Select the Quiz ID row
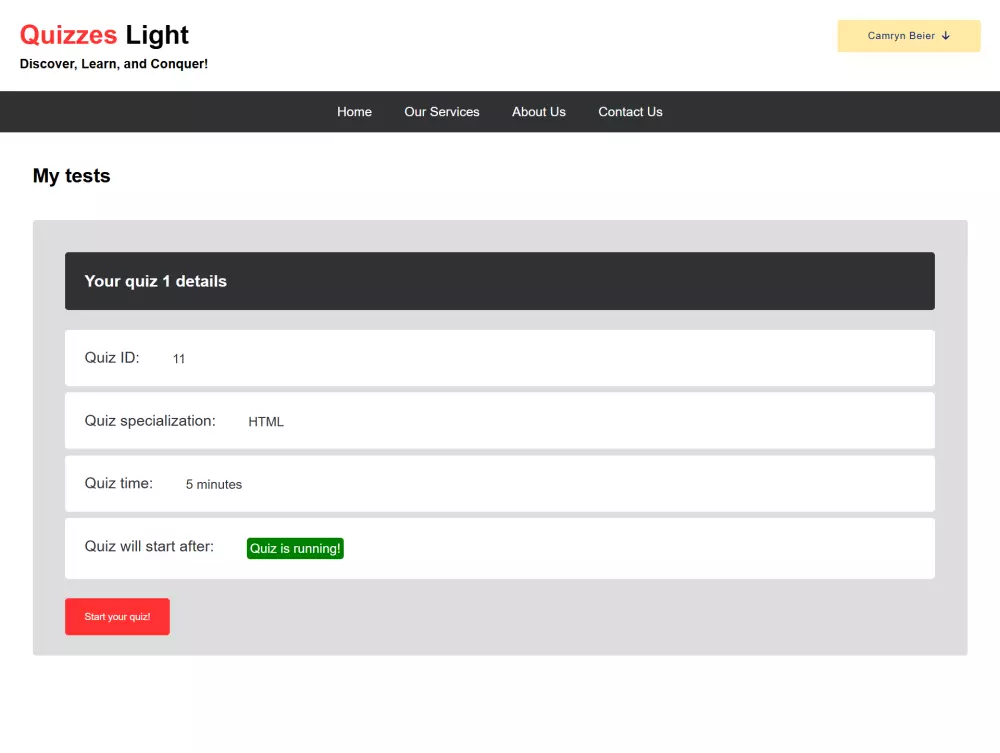The height and width of the screenshot is (753, 1000). pos(500,357)
